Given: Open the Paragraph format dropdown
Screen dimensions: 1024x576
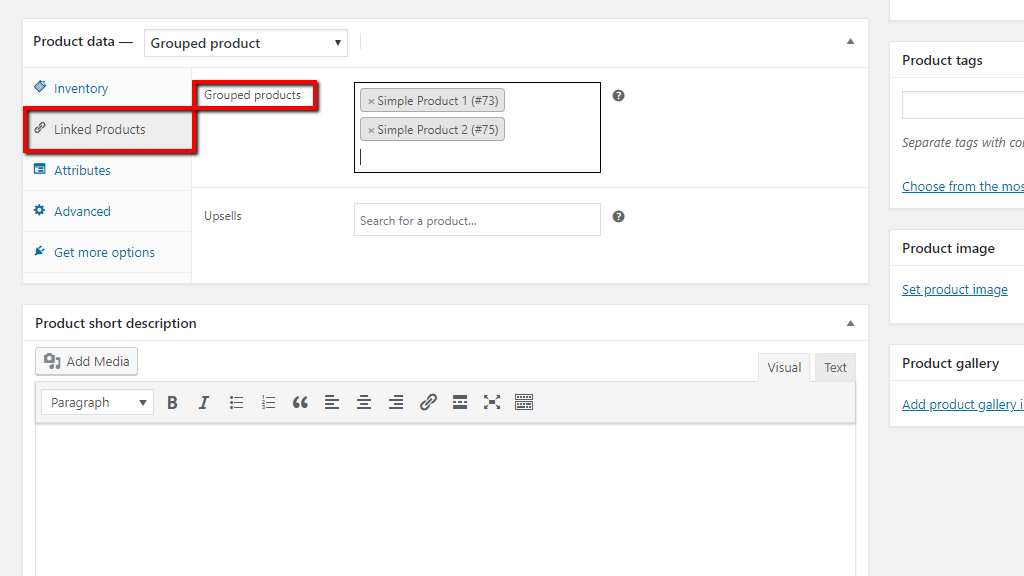Looking at the screenshot, I should 97,402.
